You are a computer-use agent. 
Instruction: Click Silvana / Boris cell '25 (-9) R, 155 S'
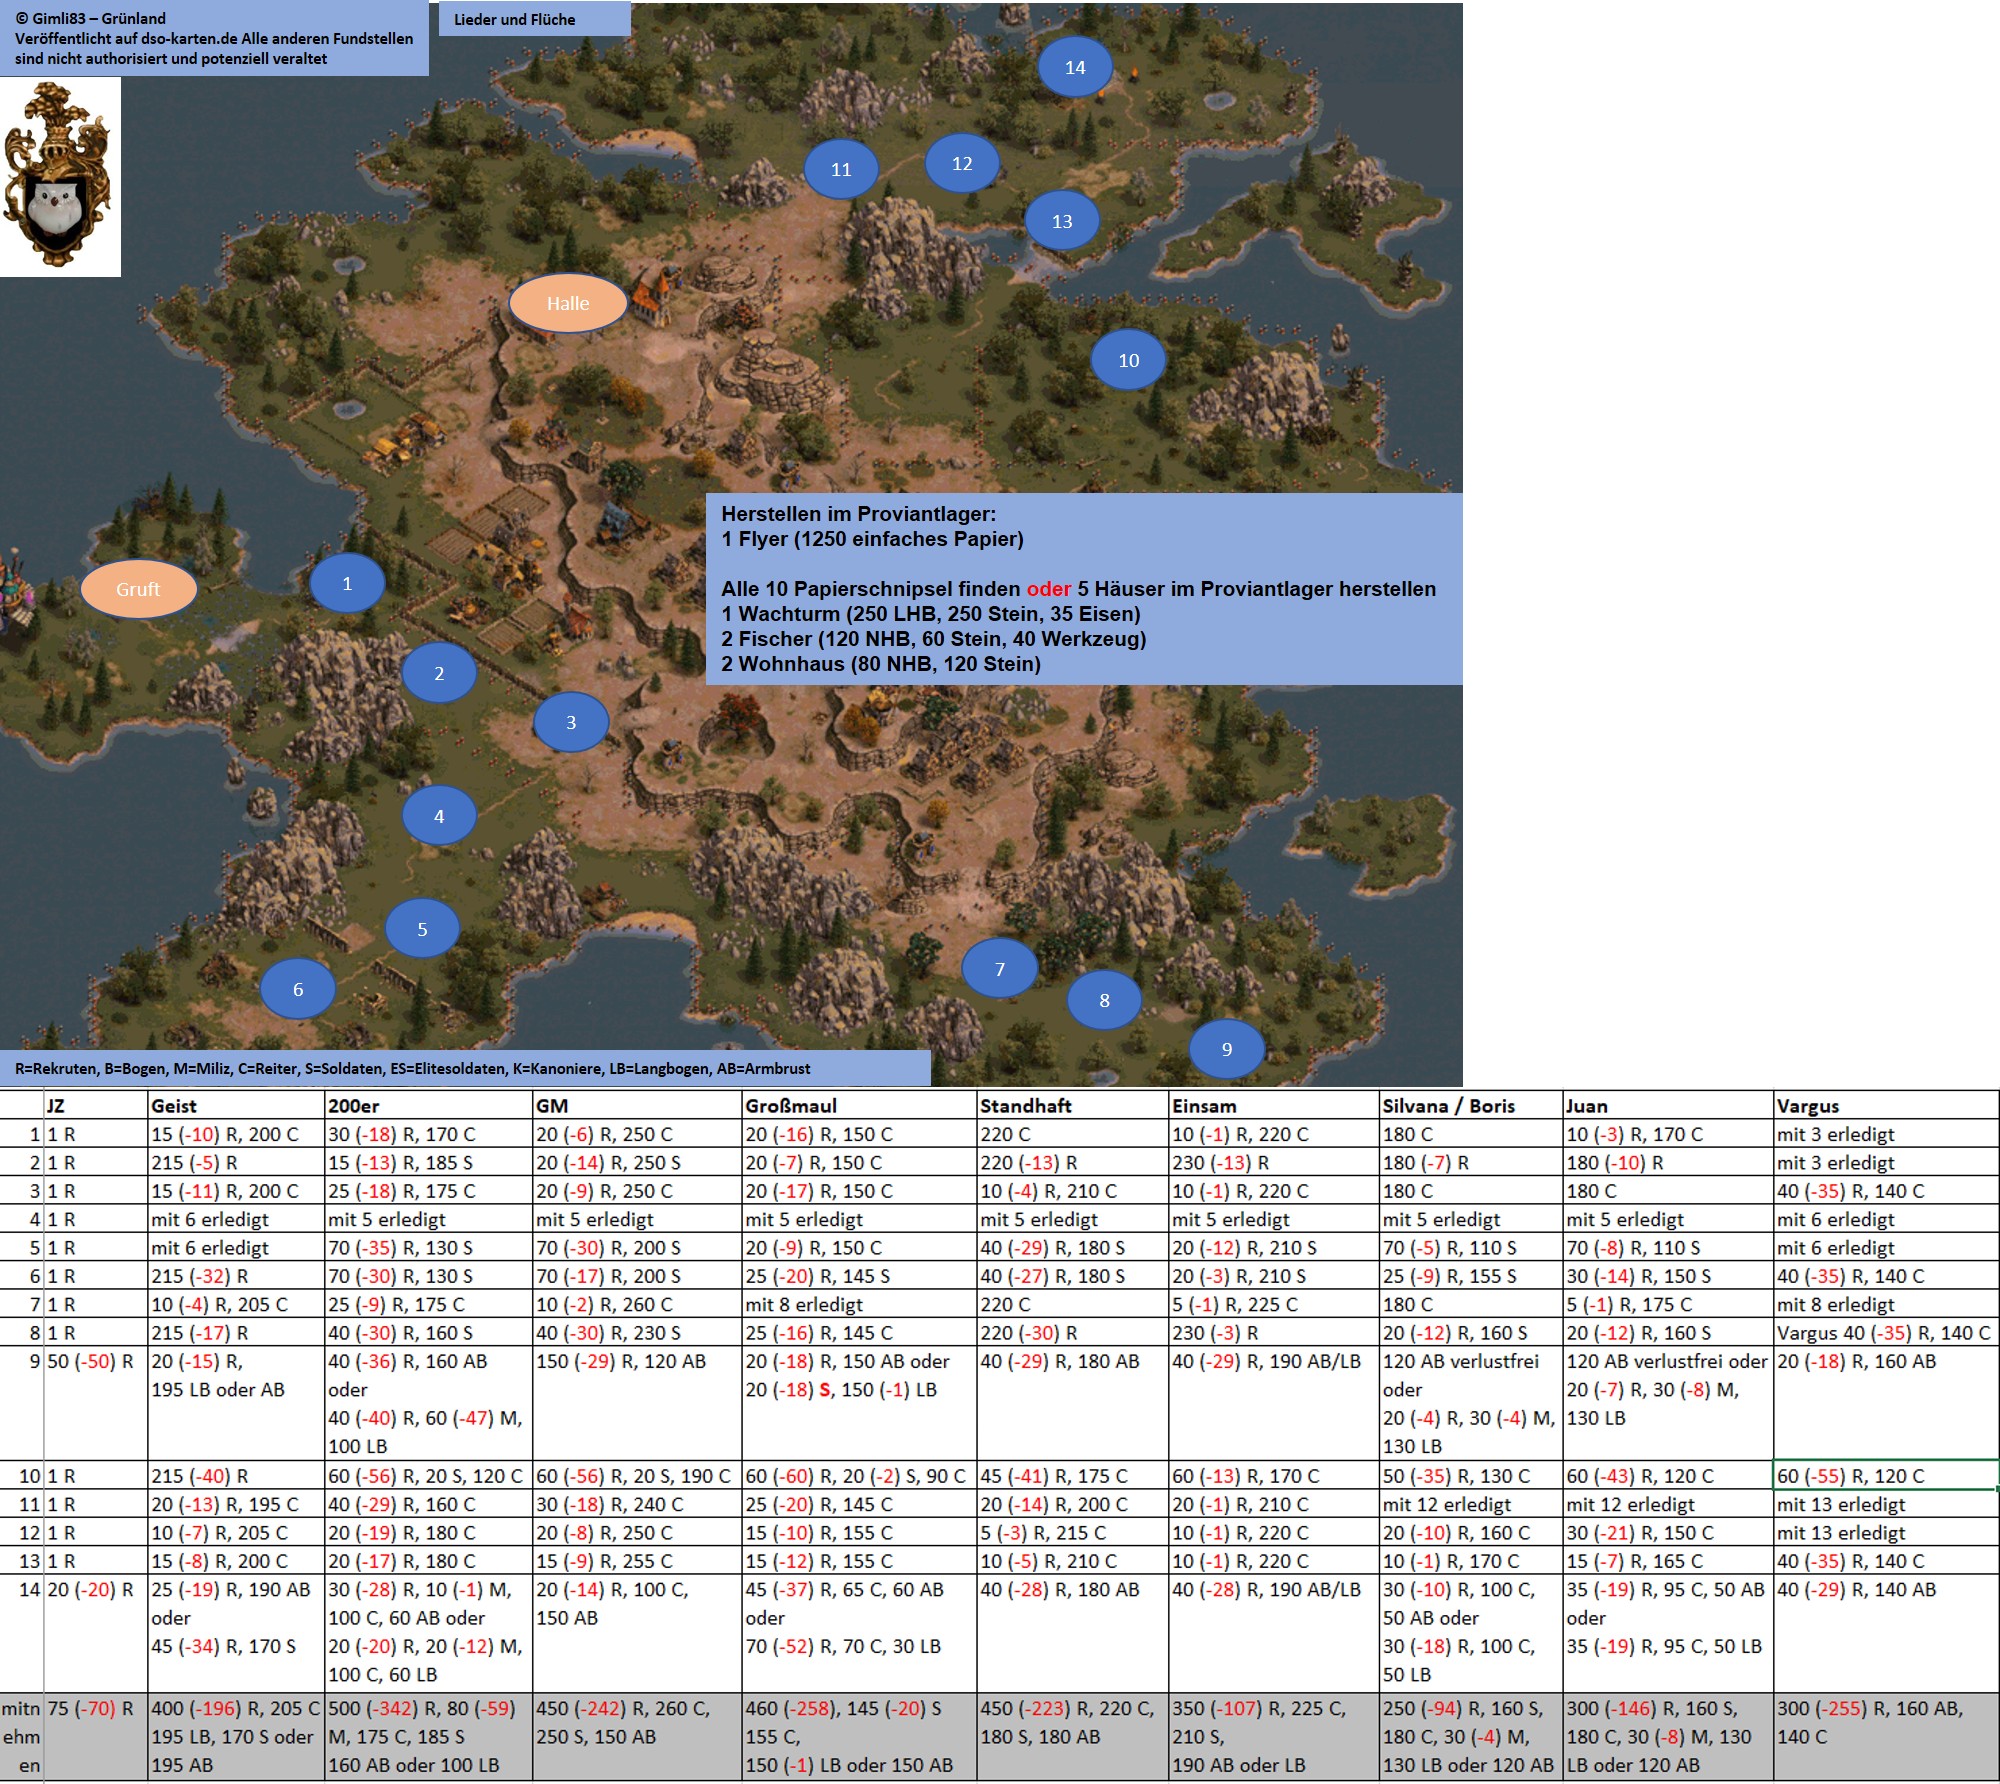1471,1276
